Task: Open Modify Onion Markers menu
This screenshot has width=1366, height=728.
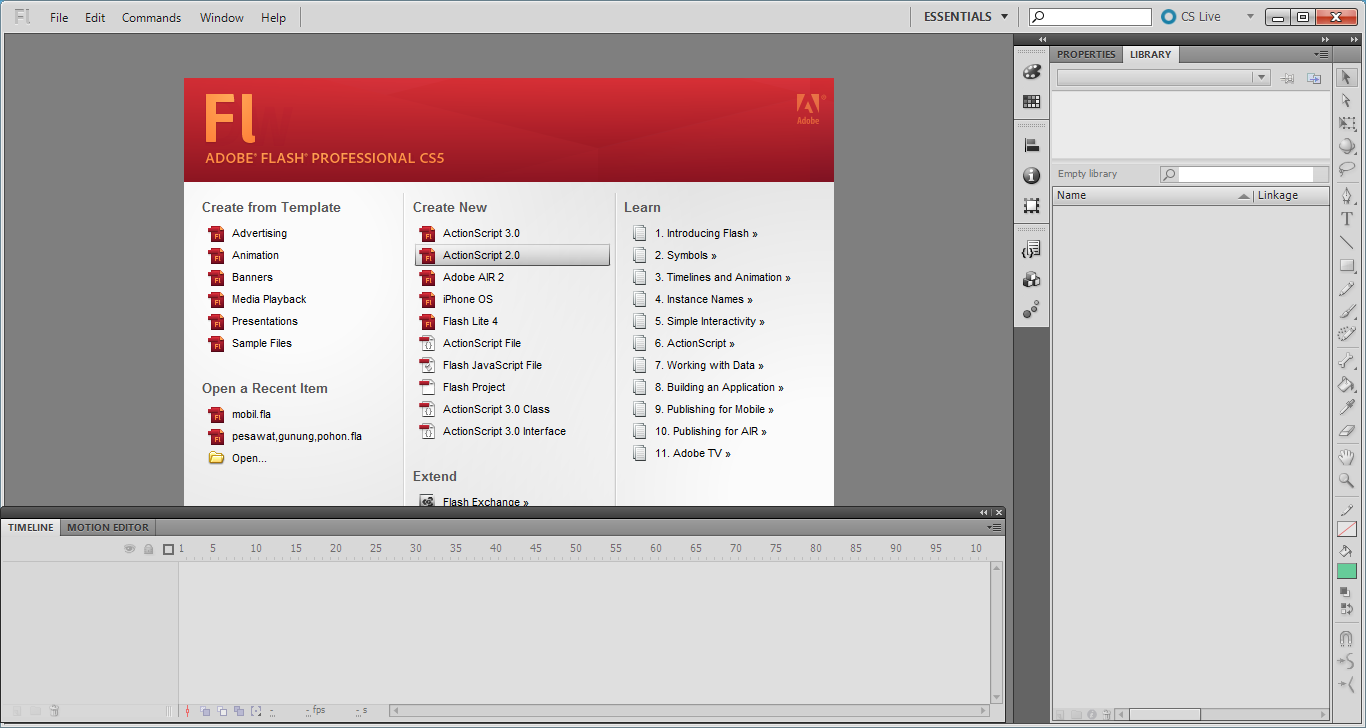Action: click(x=256, y=711)
